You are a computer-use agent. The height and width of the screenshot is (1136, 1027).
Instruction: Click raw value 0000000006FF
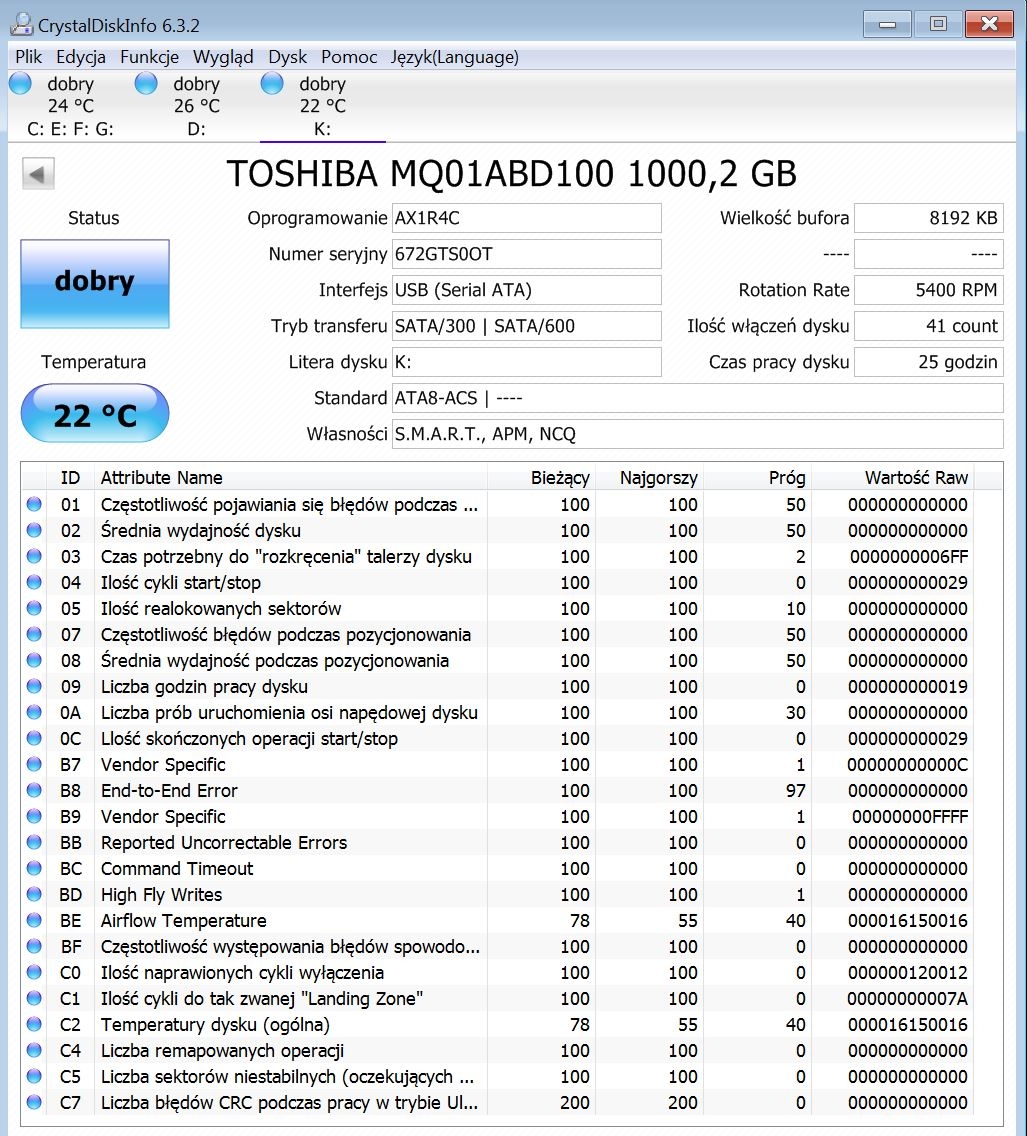(x=909, y=556)
